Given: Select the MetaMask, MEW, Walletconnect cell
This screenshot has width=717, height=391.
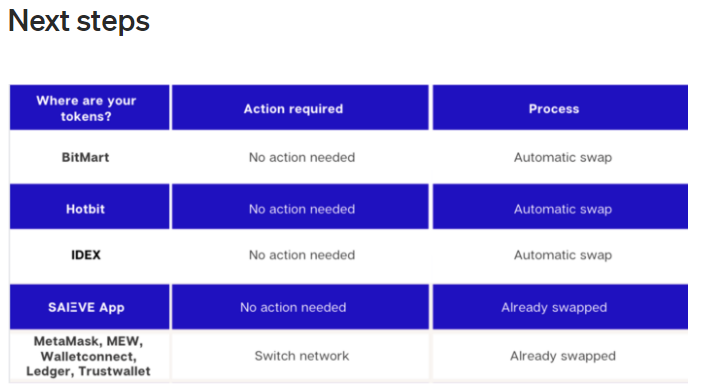Looking at the screenshot, I should click(88, 356).
